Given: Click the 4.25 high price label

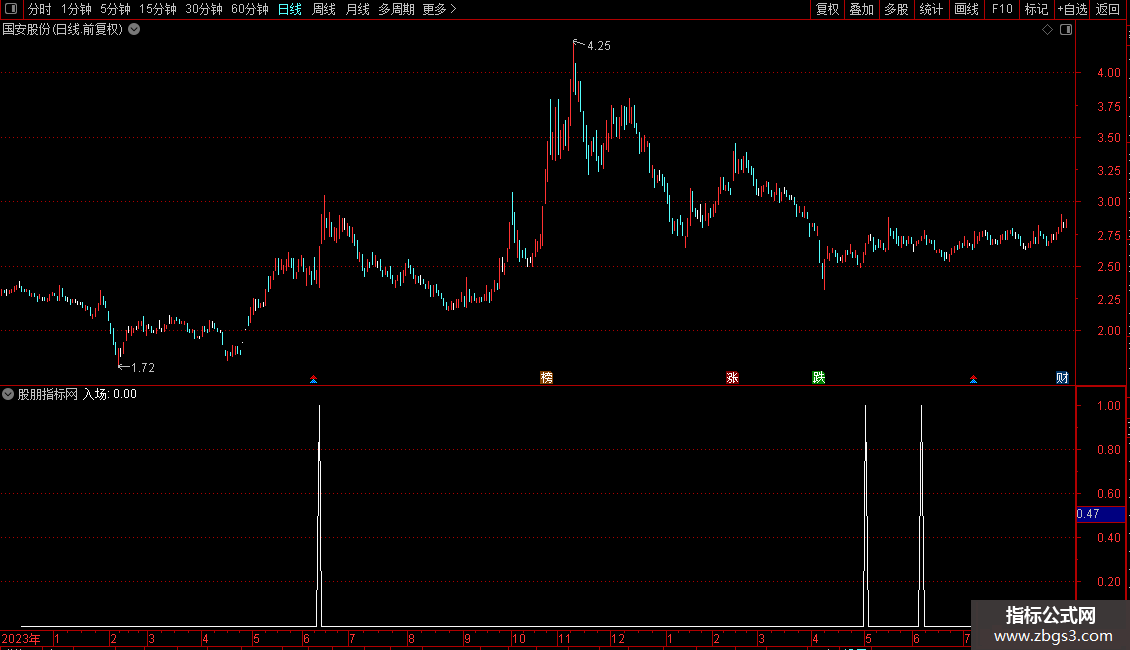Looking at the screenshot, I should pyautogui.click(x=599, y=46).
